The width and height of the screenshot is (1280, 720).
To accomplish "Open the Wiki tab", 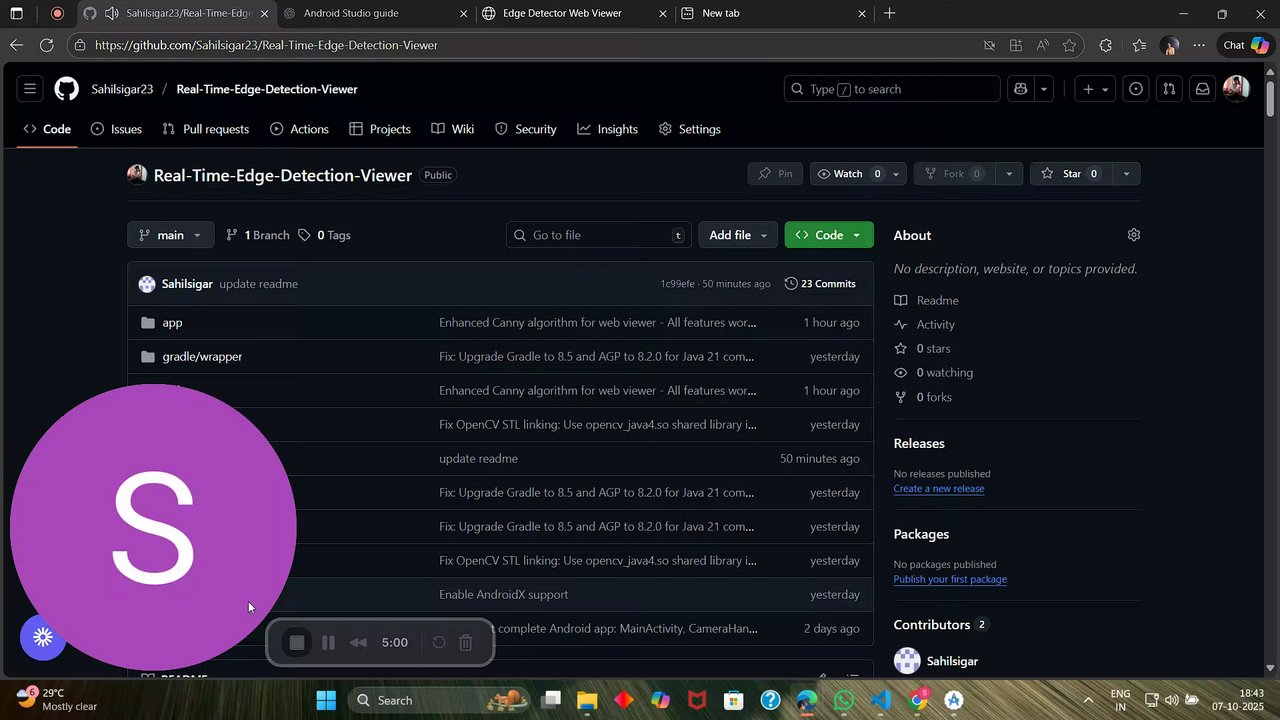I will tap(453, 129).
